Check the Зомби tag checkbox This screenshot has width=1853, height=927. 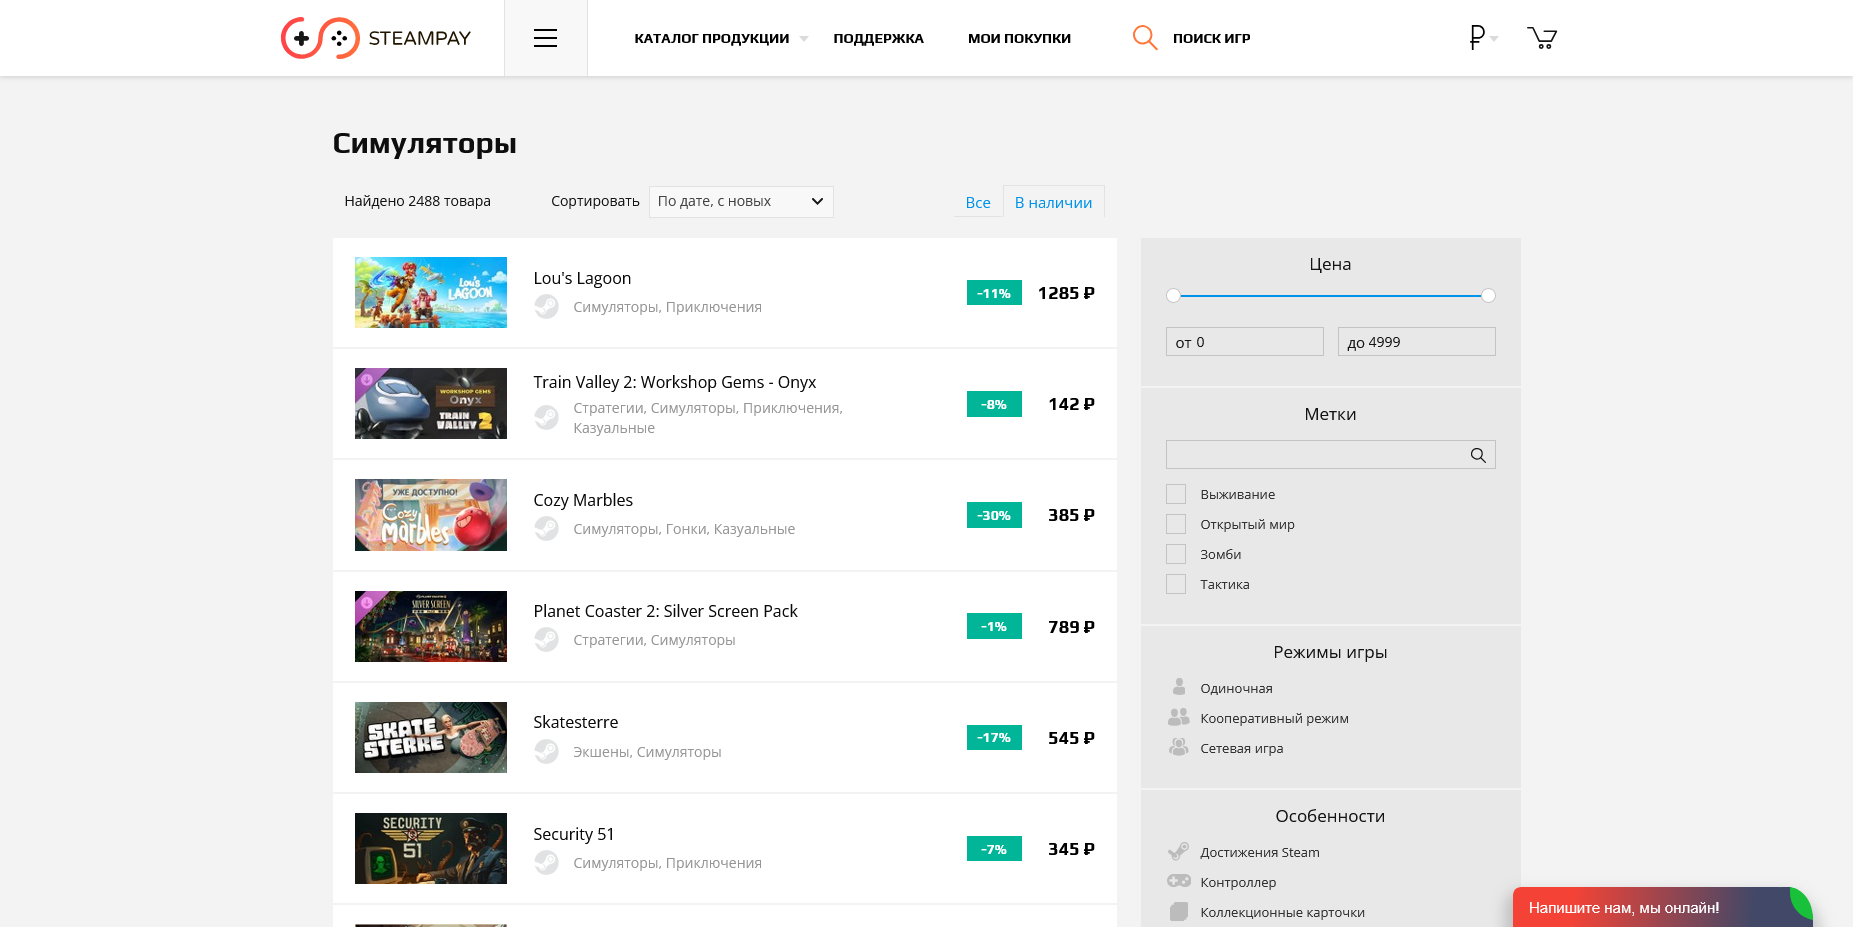tap(1176, 554)
